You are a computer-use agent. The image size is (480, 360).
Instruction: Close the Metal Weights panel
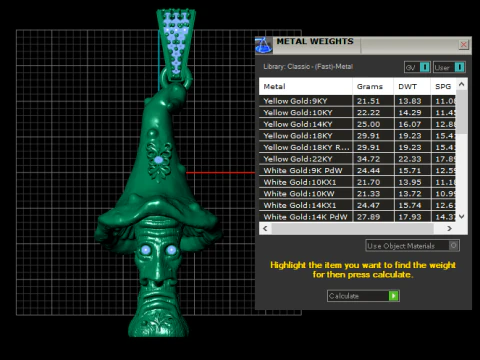click(463, 44)
